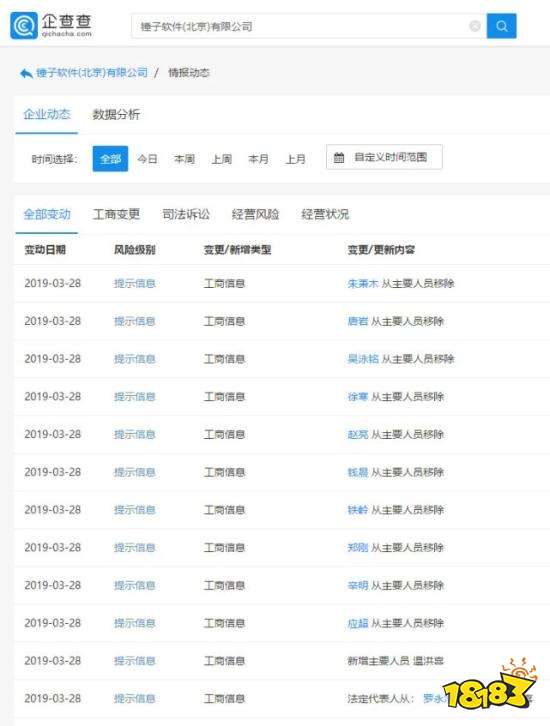Image resolution: width=550 pixels, height=726 pixels.
Task: Open the 朱萧木 person link
Action: coord(362,283)
